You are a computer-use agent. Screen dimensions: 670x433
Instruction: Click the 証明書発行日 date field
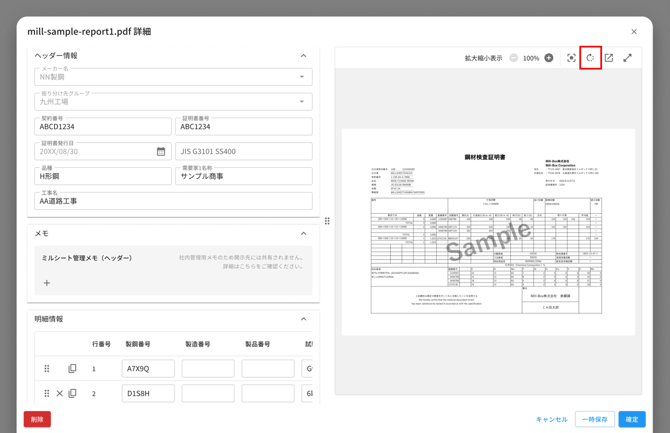coord(103,151)
